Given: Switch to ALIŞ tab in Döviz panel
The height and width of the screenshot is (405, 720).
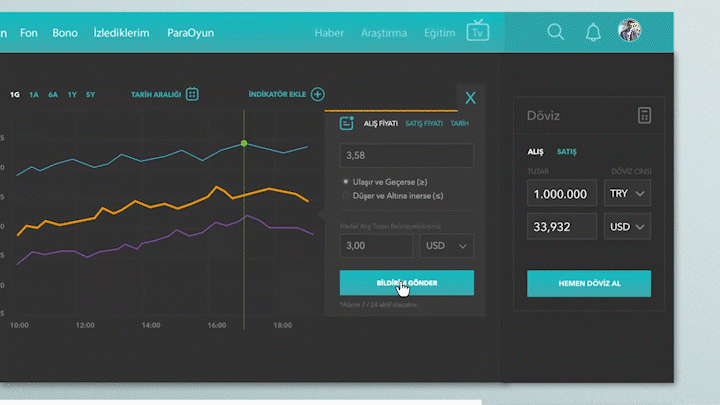Looking at the screenshot, I should [535, 152].
